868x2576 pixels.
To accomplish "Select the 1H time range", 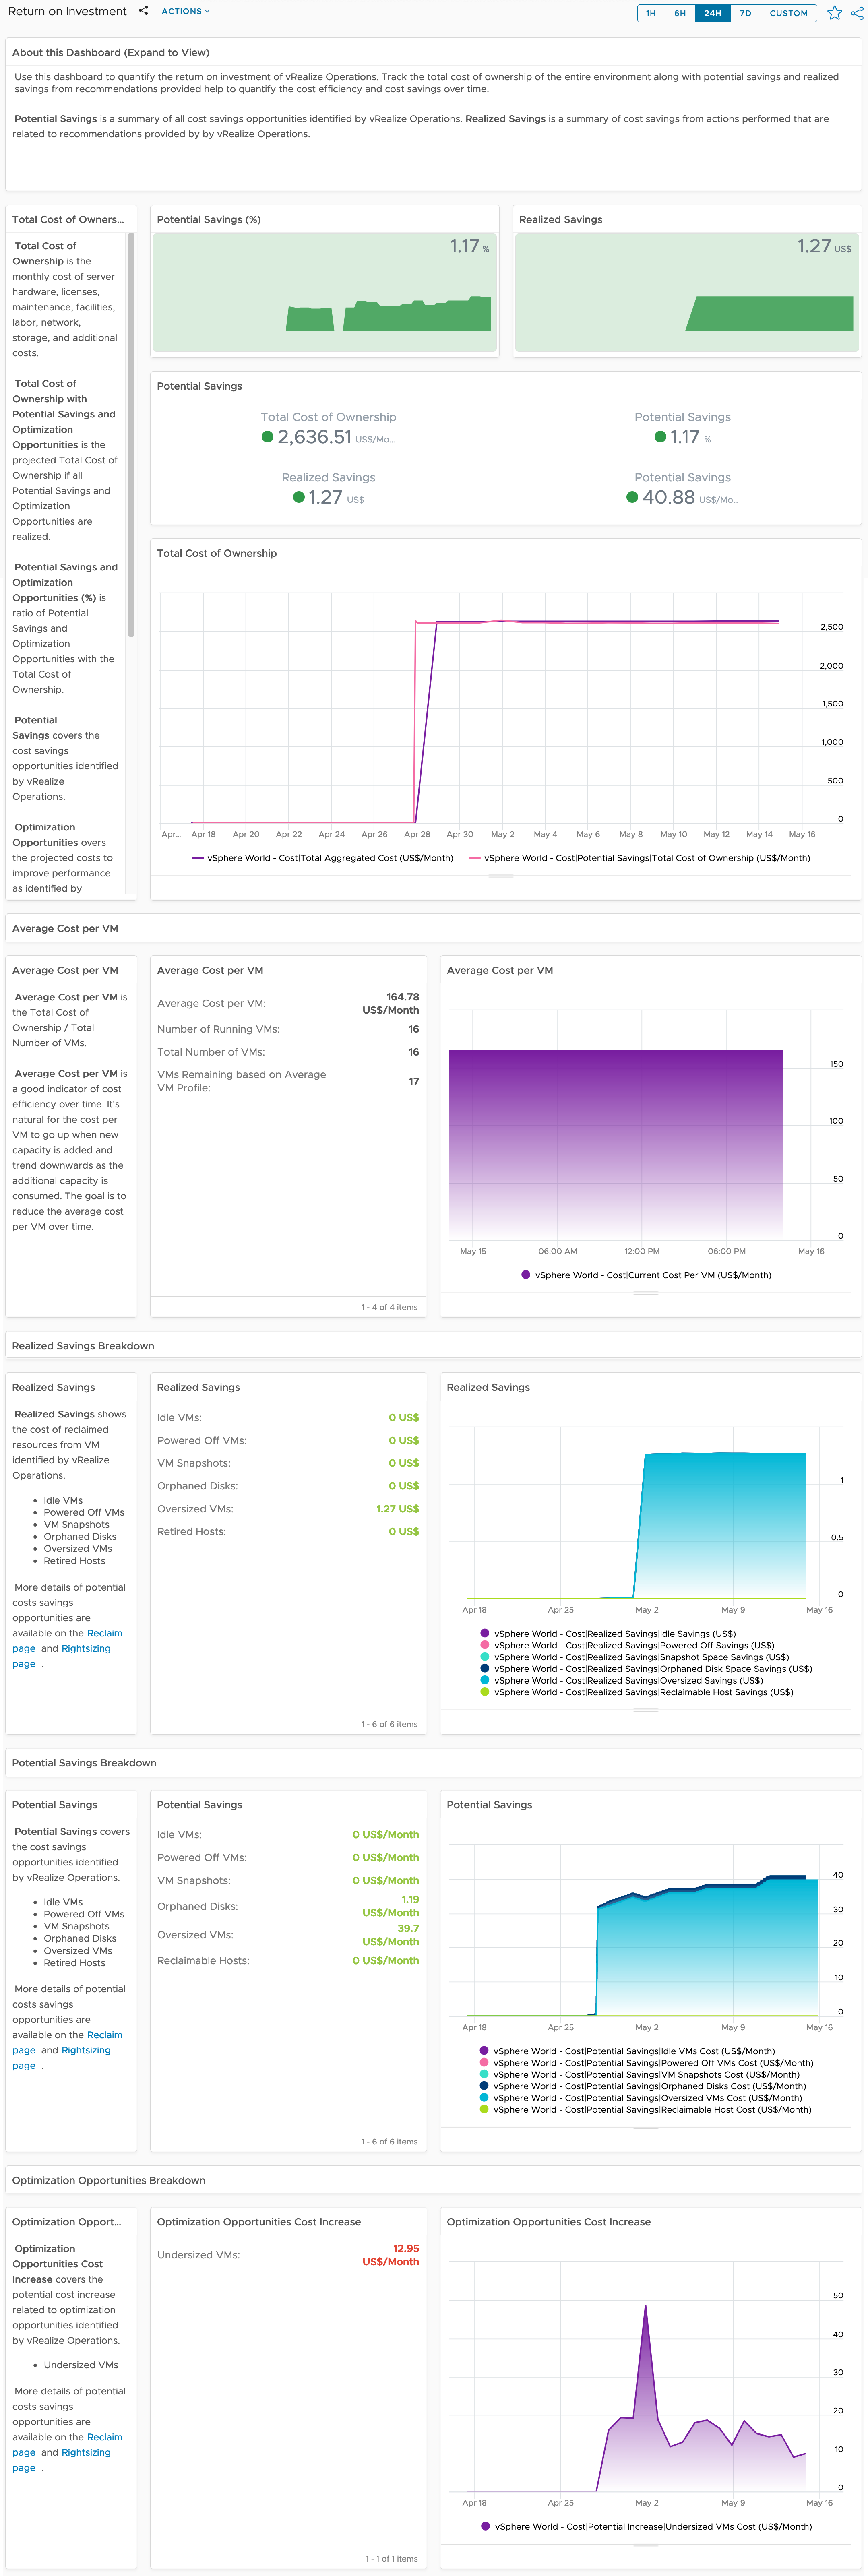I will coord(651,13).
